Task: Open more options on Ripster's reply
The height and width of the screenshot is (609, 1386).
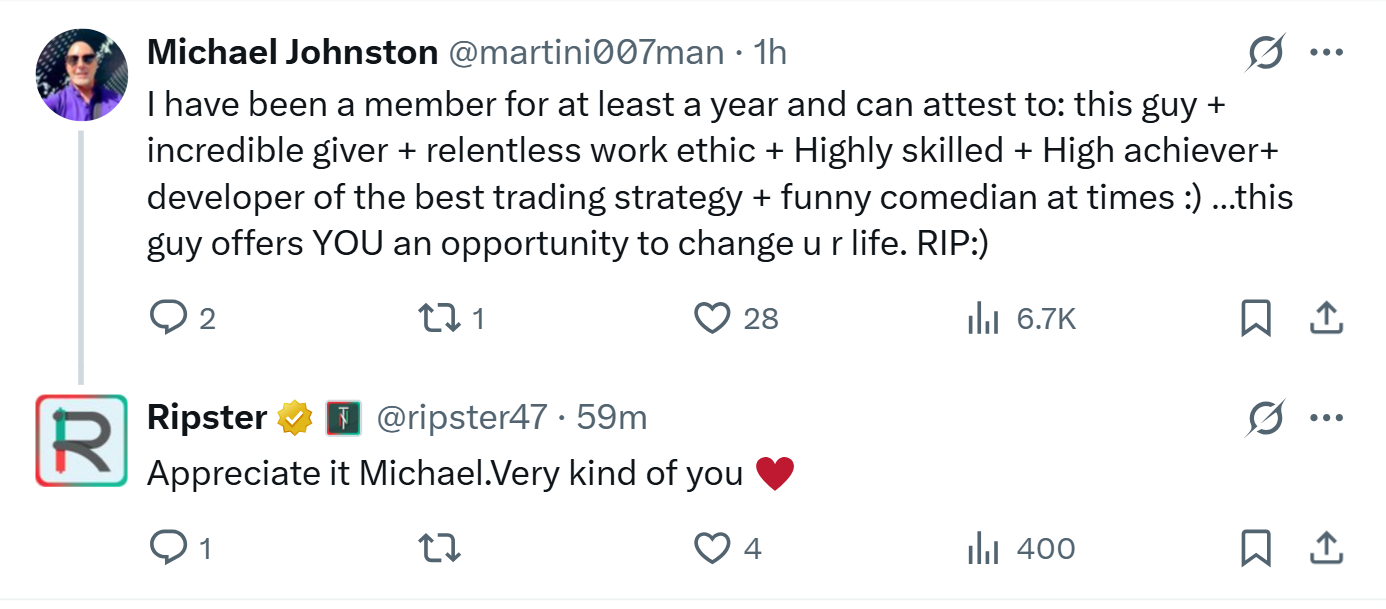Action: click(1326, 419)
